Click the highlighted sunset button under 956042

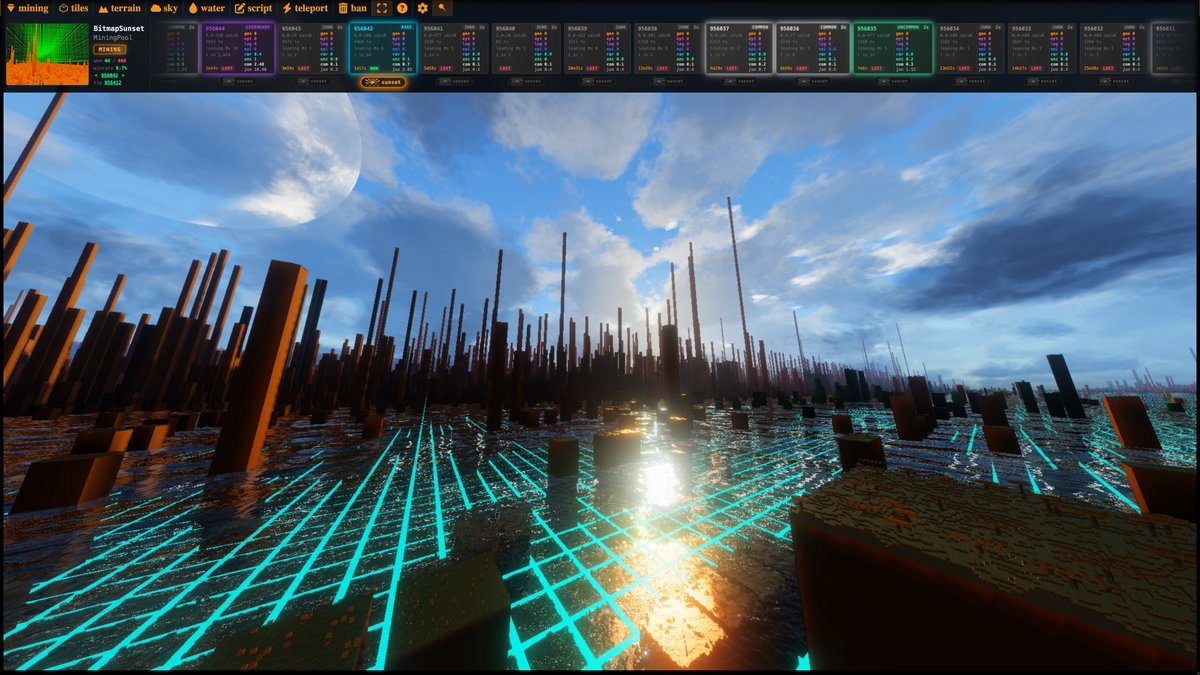point(383,82)
